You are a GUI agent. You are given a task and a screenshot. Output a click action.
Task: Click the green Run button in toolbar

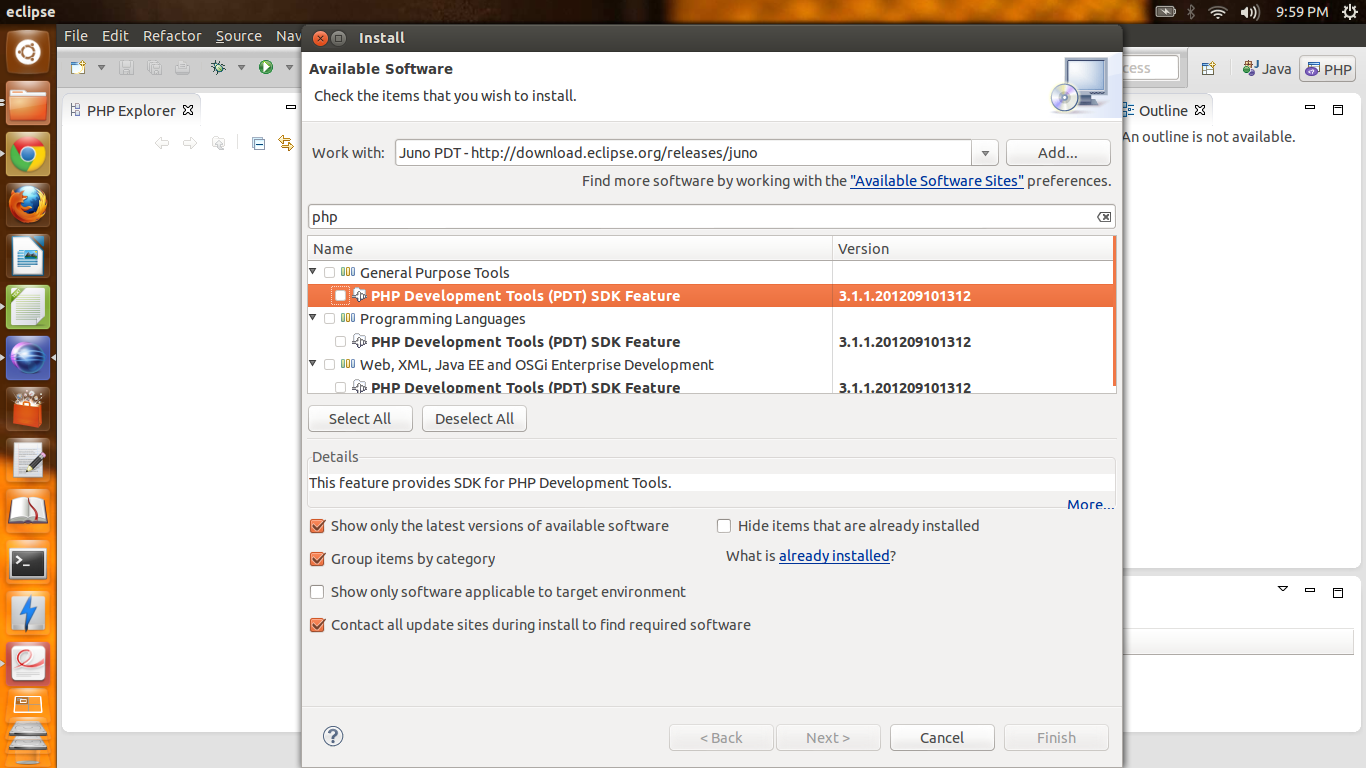coord(265,67)
